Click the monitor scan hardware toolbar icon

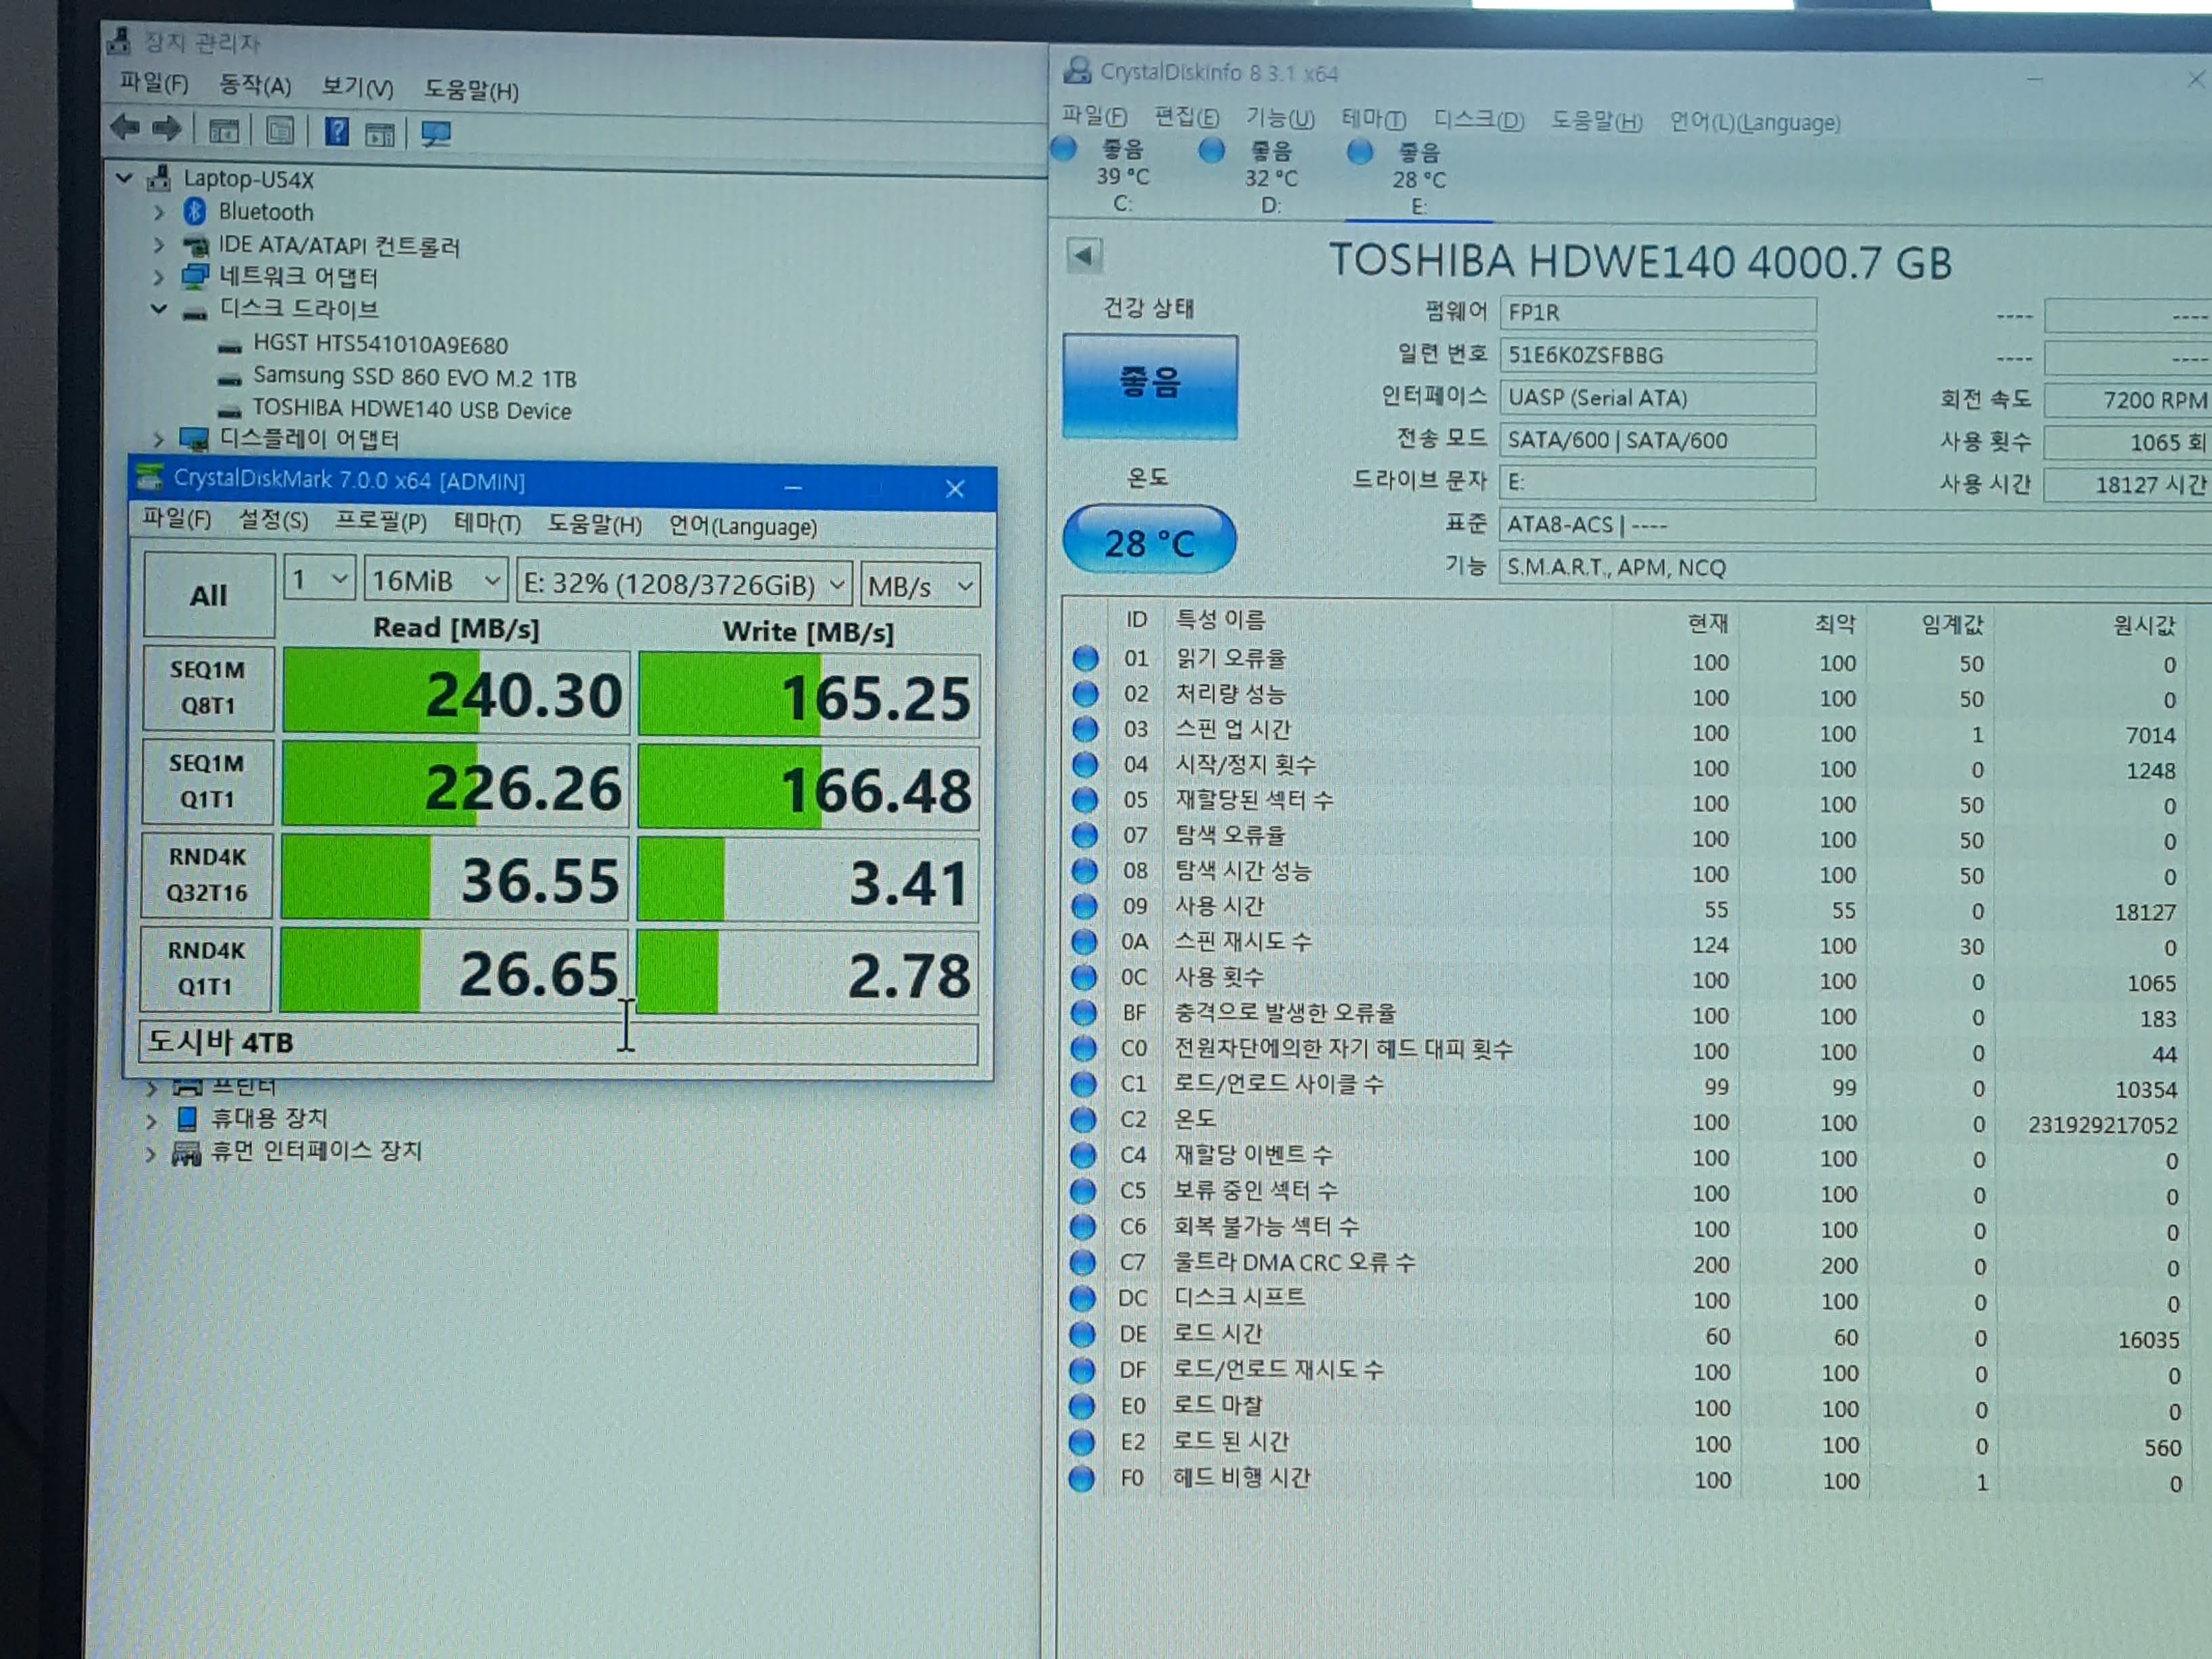(436, 134)
